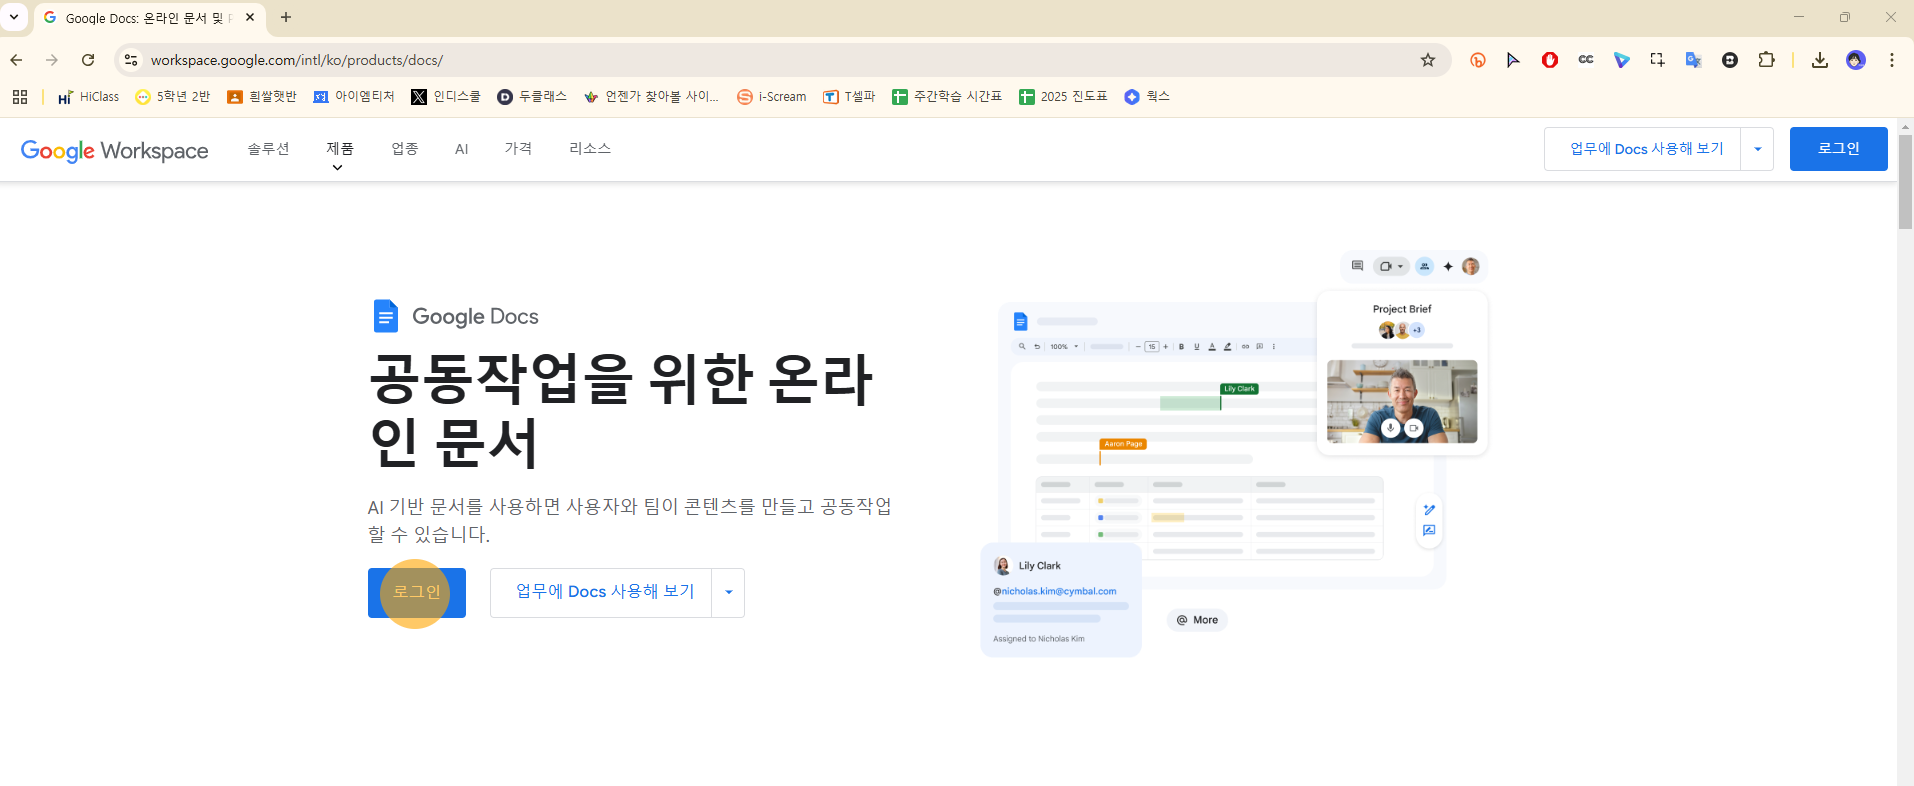
Task: Open the i-Scream bookmark
Action: coord(772,97)
